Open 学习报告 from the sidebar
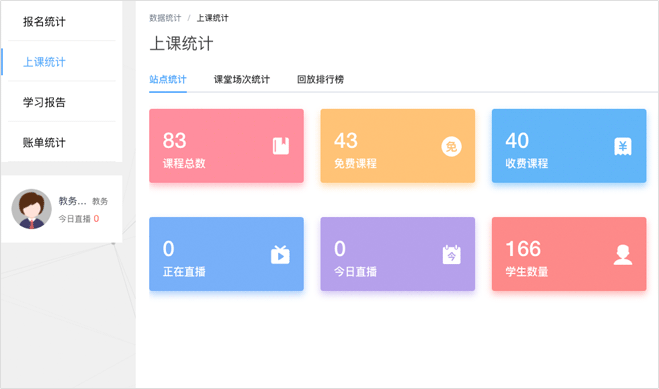This screenshot has height=389, width=659. pos(44,102)
